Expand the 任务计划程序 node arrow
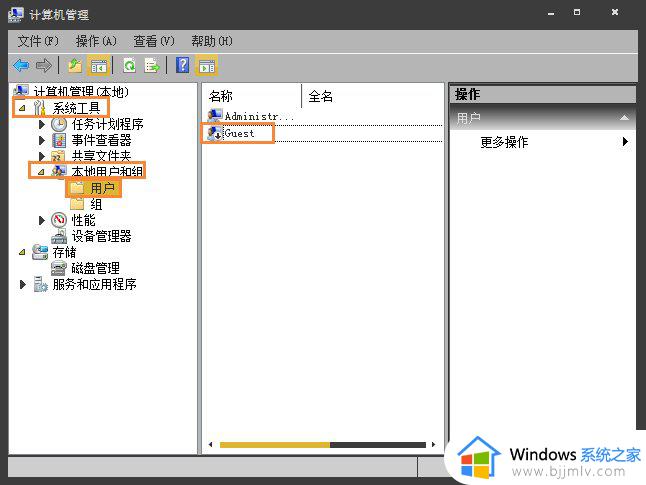 point(42,124)
